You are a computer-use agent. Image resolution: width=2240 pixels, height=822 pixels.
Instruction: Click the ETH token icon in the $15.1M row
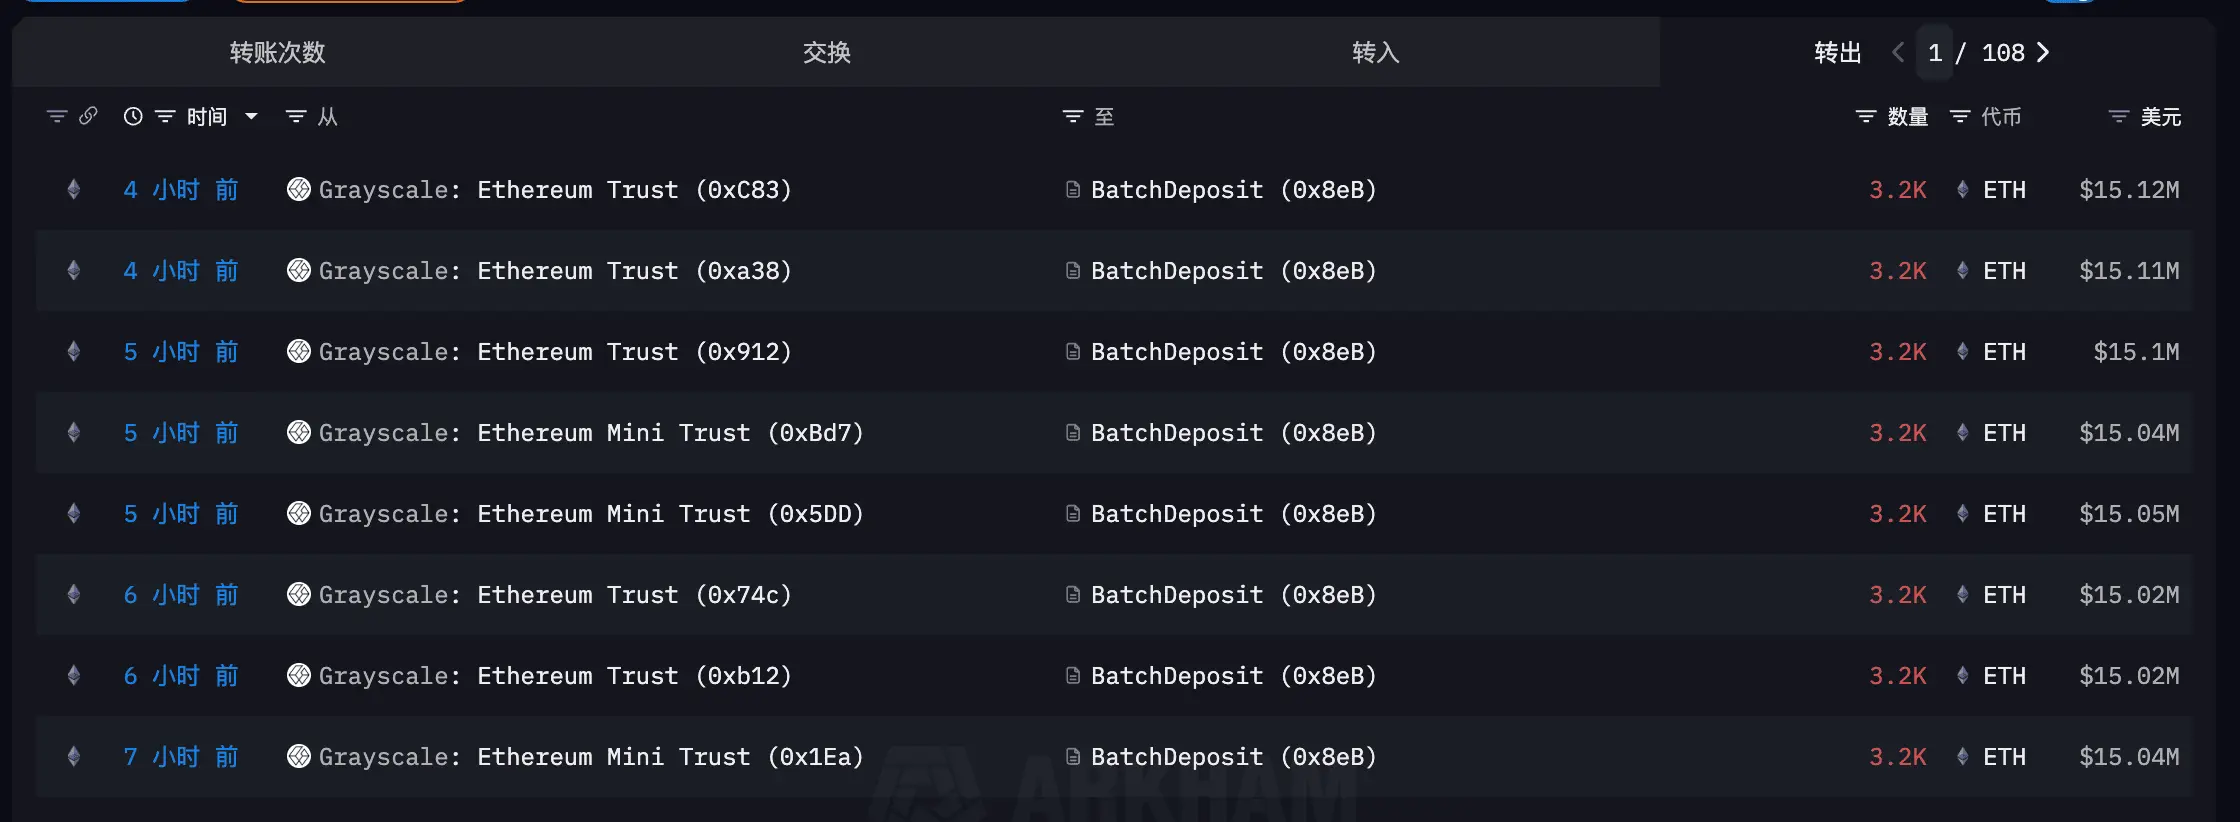[1962, 351]
